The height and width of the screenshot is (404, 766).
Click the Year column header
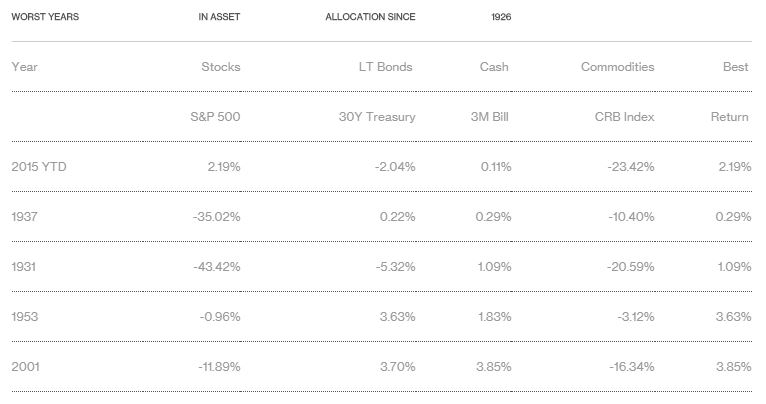[x=24, y=67]
